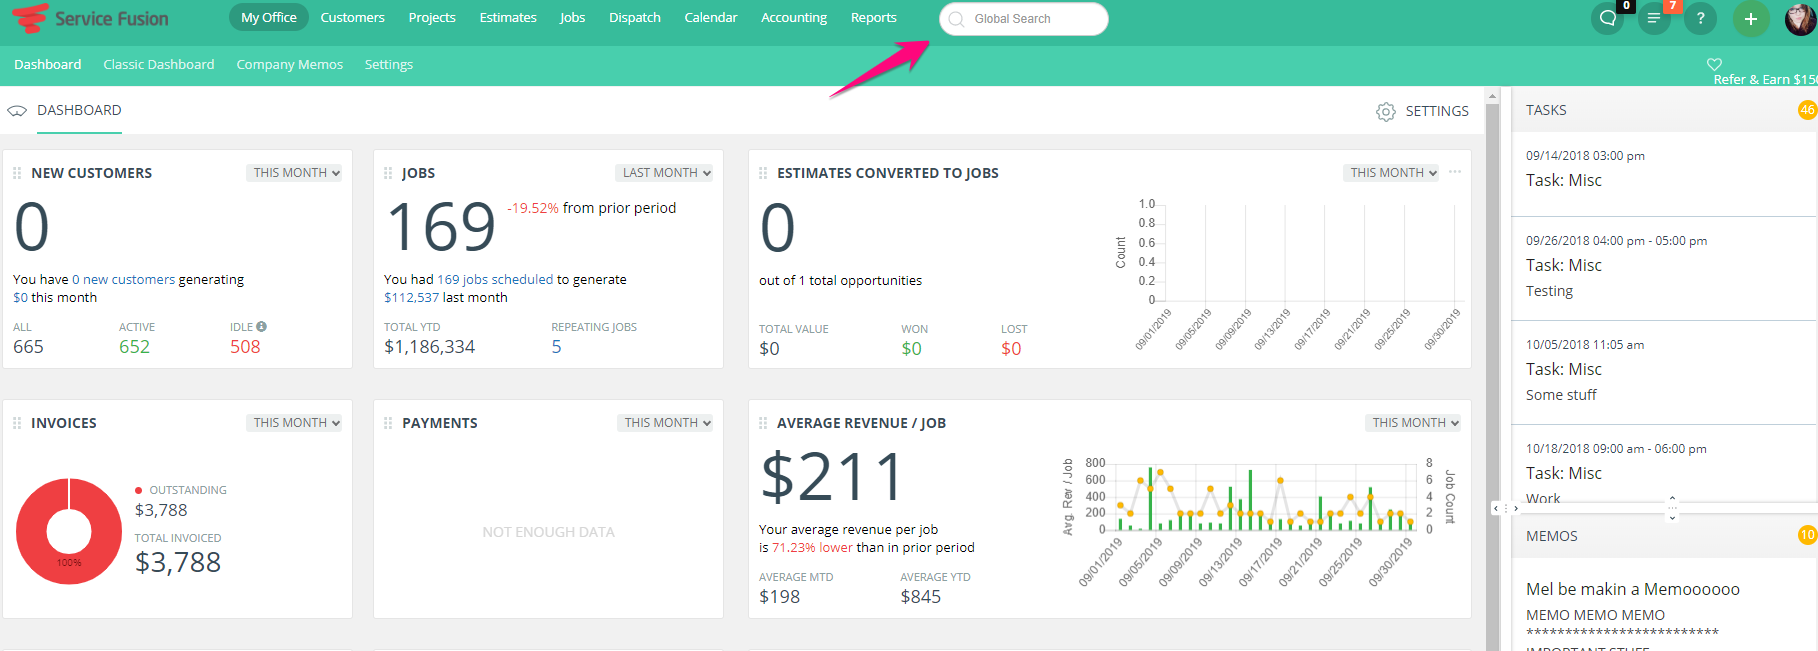Open the Calendar menu
Viewport: 1818px width, 651px height.
click(711, 18)
